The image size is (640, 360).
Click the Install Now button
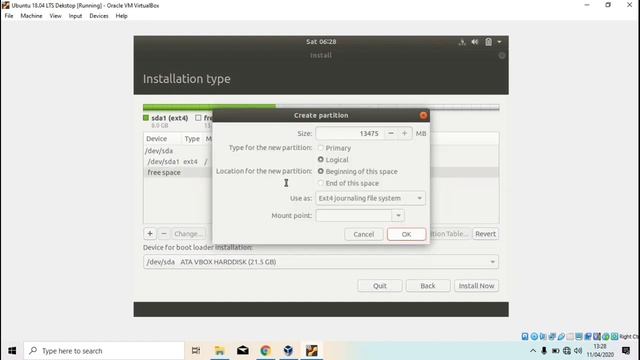tap(476, 286)
